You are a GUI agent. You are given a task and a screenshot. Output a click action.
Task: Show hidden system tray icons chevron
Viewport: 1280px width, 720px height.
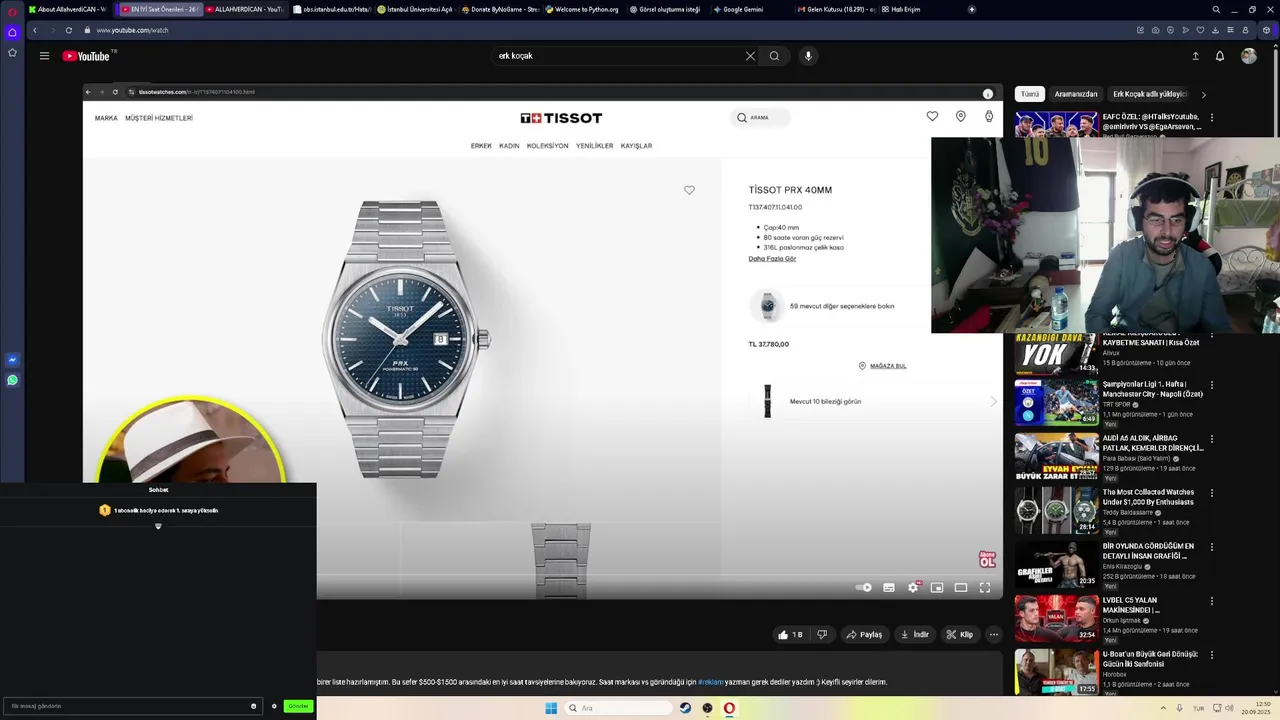(1163, 708)
